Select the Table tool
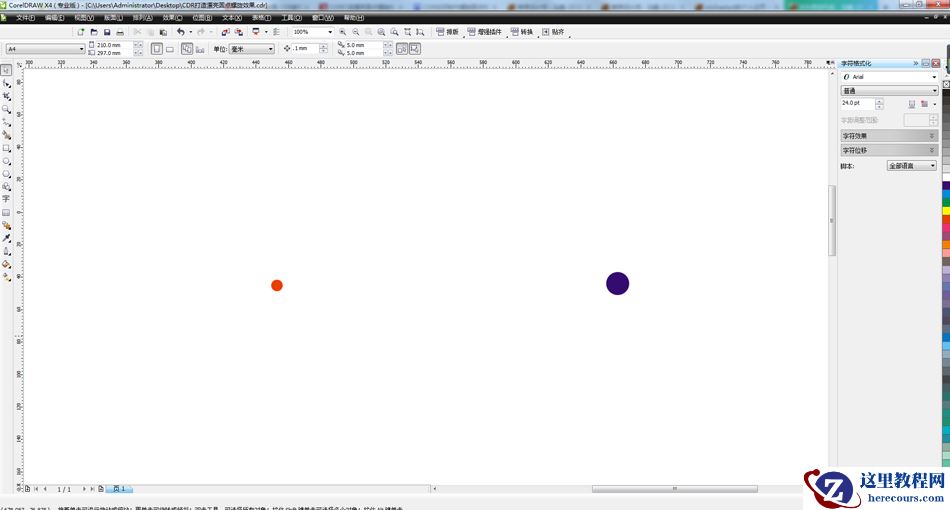Image resolution: width=950 pixels, height=510 pixels. (6, 213)
